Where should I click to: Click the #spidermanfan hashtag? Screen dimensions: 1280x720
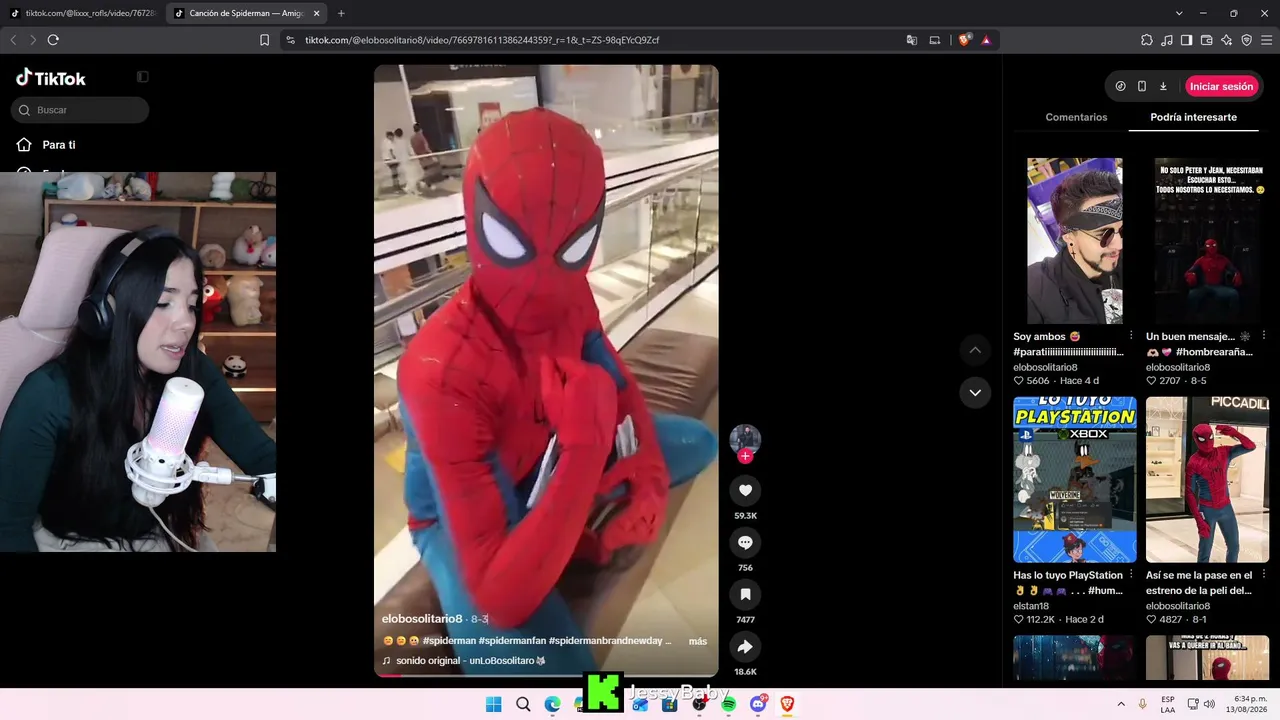click(x=512, y=641)
